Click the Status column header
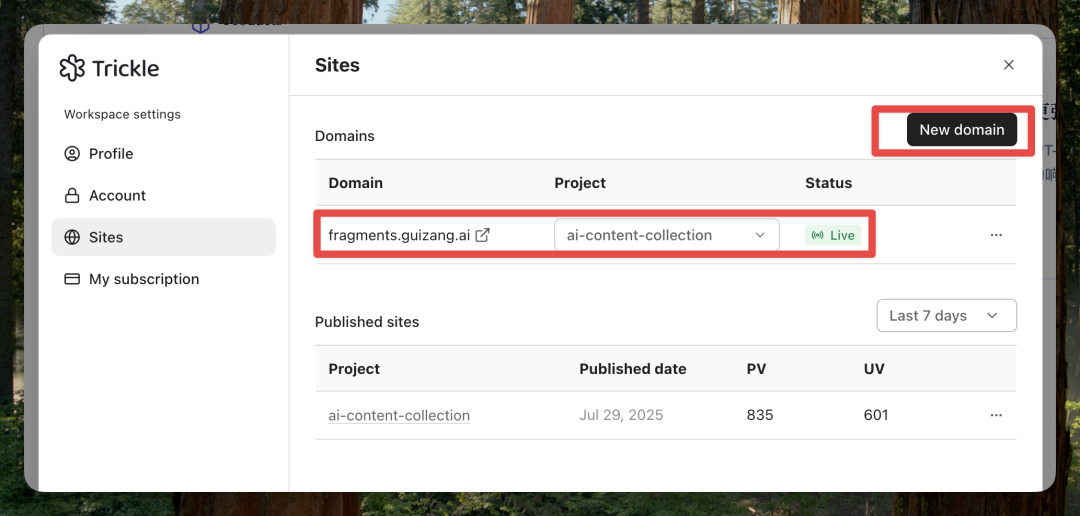The width and height of the screenshot is (1080, 516). (x=829, y=183)
